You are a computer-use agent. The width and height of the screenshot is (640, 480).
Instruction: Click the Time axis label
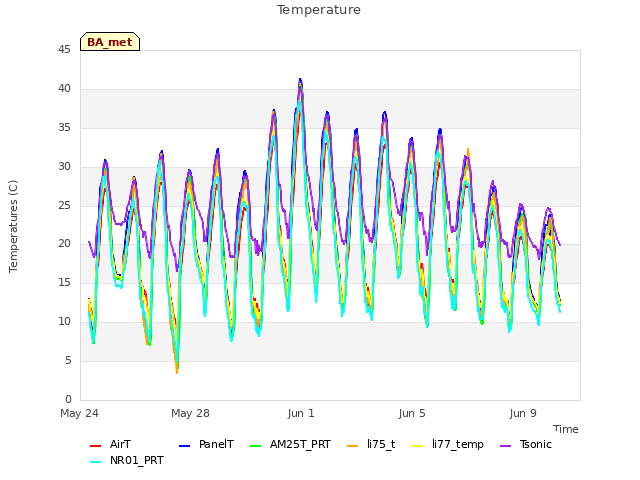[566, 429]
